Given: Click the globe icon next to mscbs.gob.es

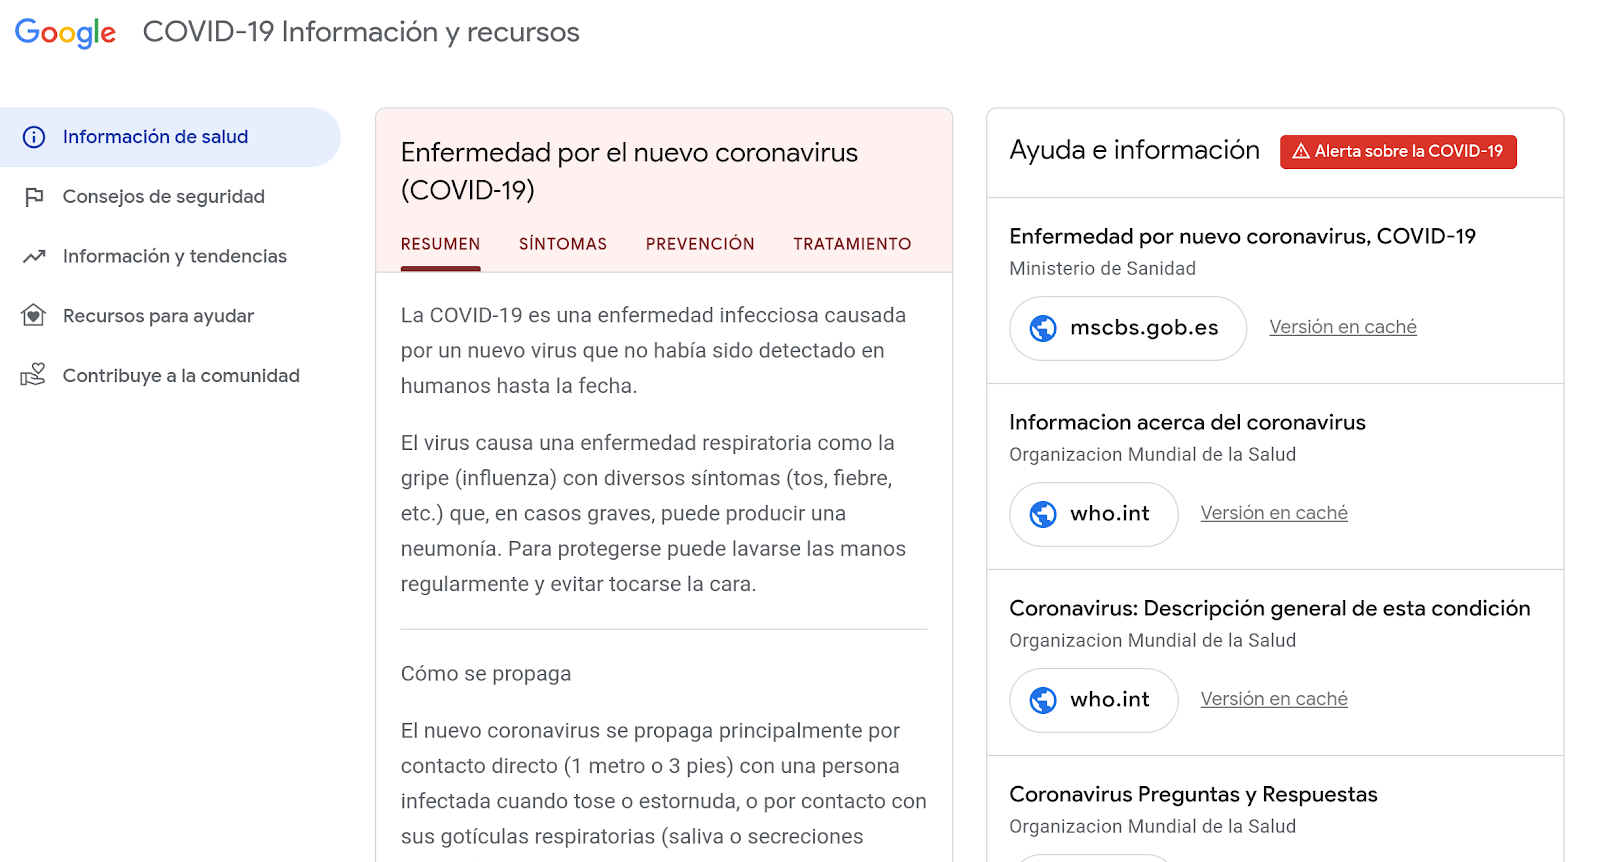Looking at the screenshot, I should click(1043, 328).
